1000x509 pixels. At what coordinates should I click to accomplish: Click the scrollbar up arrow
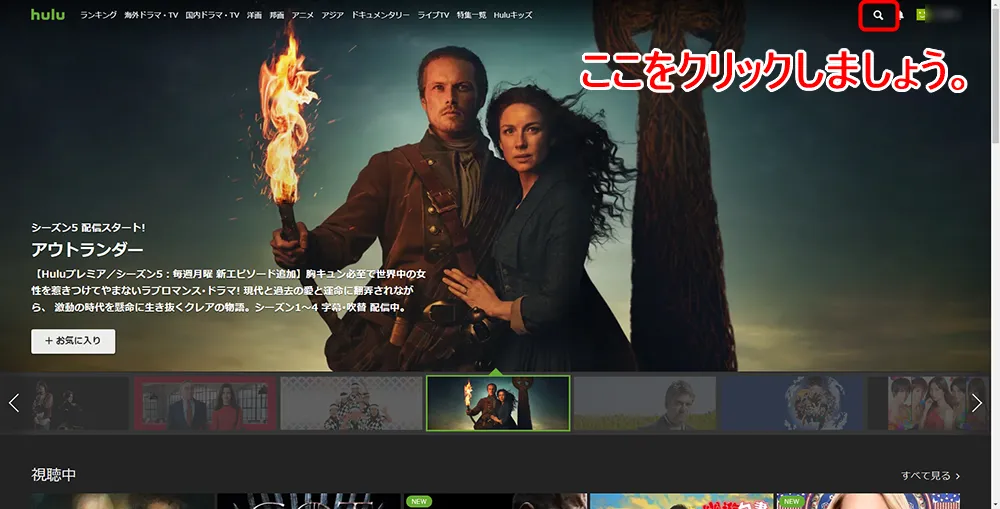coord(995,4)
